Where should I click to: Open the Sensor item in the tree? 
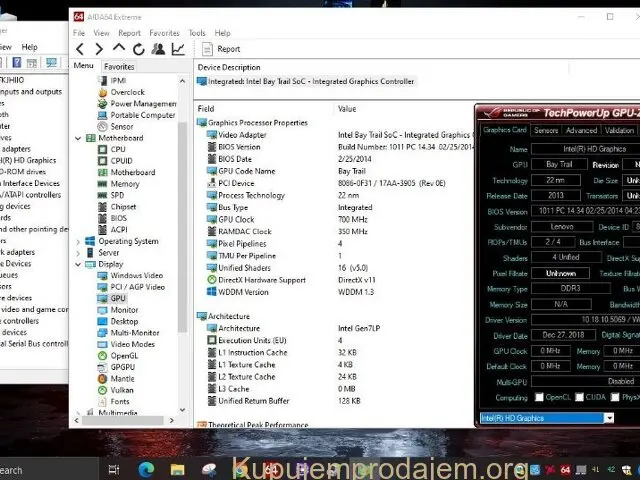[x=122, y=127]
